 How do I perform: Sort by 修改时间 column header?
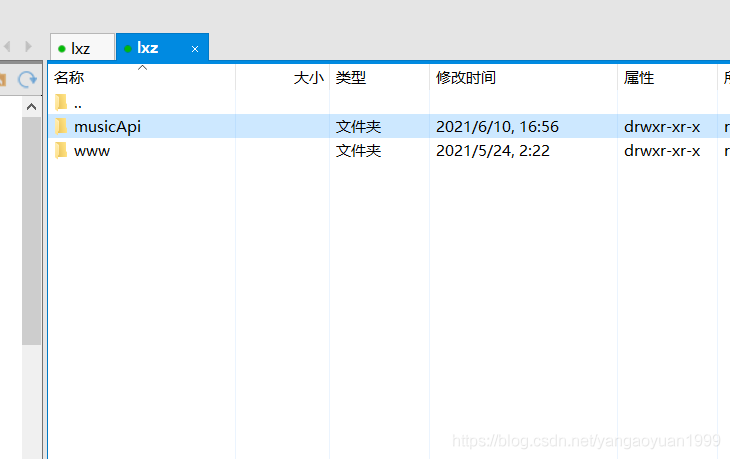[x=524, y=77]
